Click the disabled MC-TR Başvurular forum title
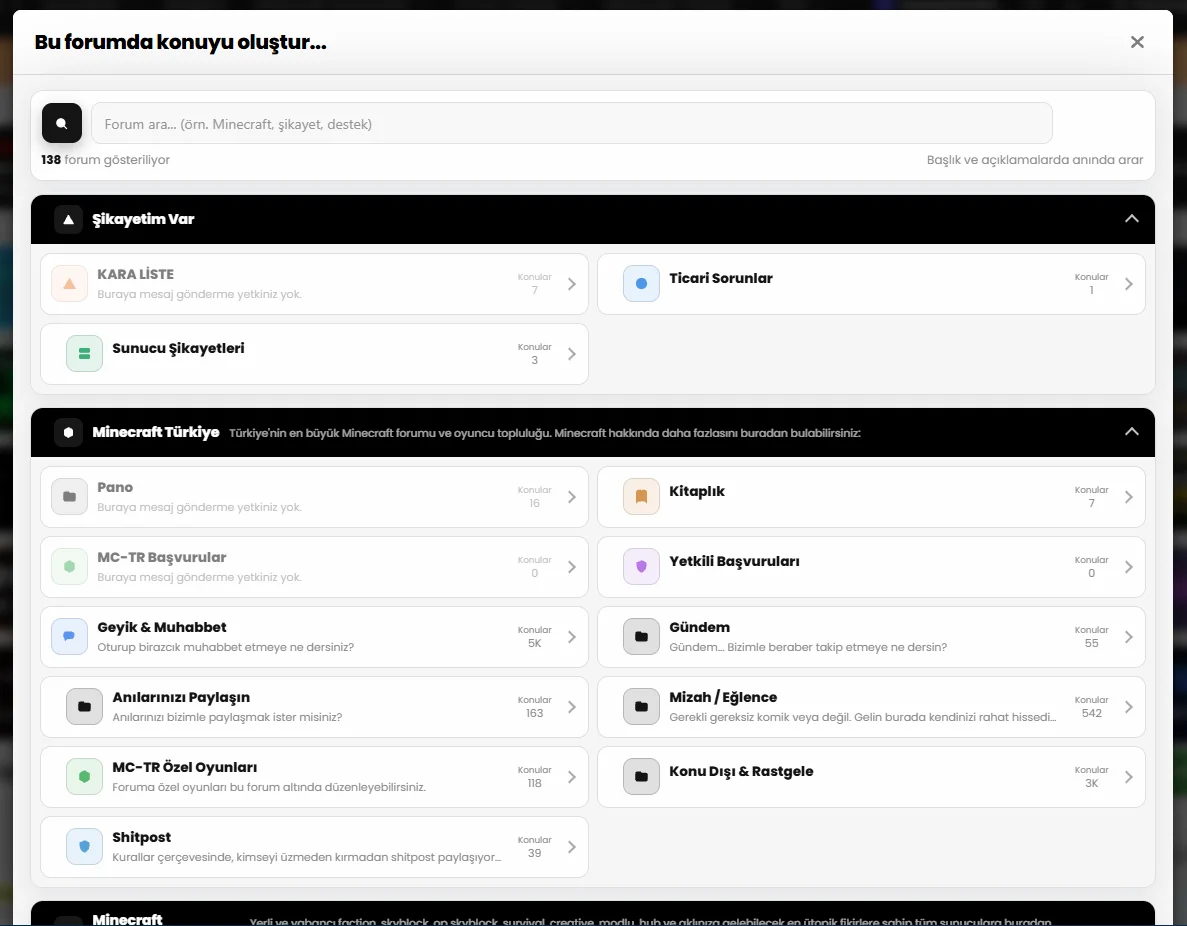The height and width of the screenshot is (926, 1187). (161, 557)
